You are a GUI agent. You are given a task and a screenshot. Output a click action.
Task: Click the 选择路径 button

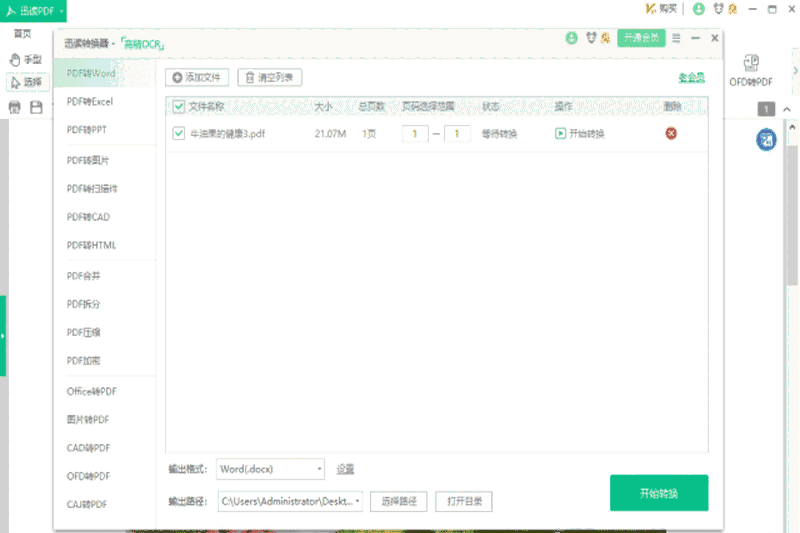pyautogui.click(x=399, y=501)
